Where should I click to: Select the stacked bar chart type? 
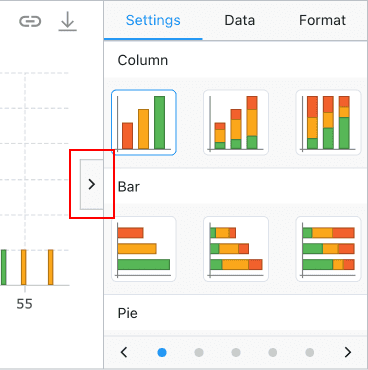point(236,249)
